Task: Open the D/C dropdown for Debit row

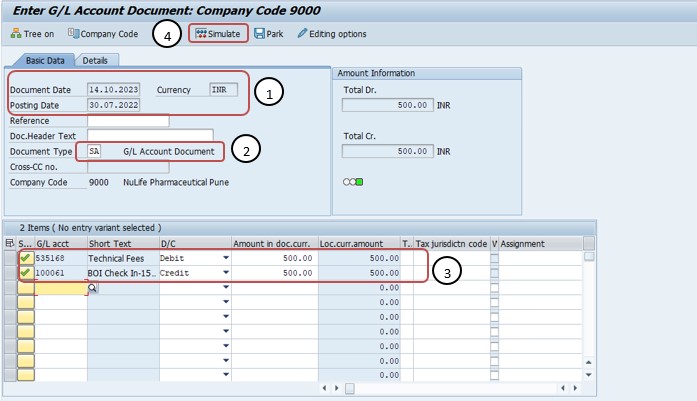Action: [x=226, y=258]
